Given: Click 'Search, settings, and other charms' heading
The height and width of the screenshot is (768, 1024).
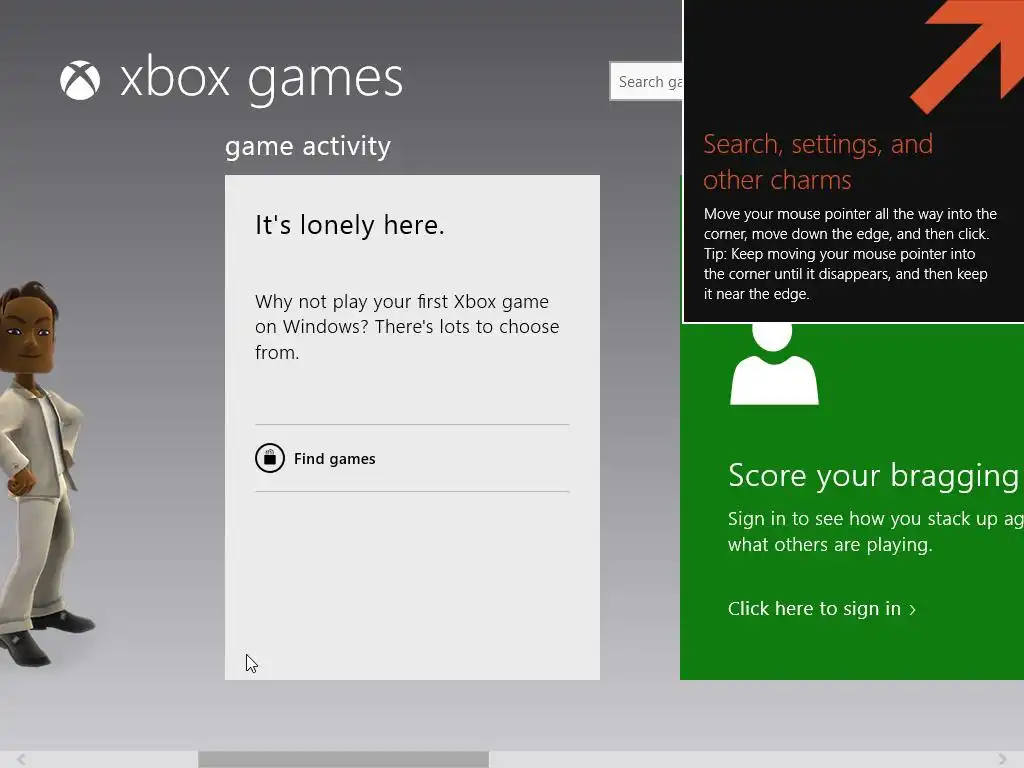Looking at the screenshot, I should 818,162.
